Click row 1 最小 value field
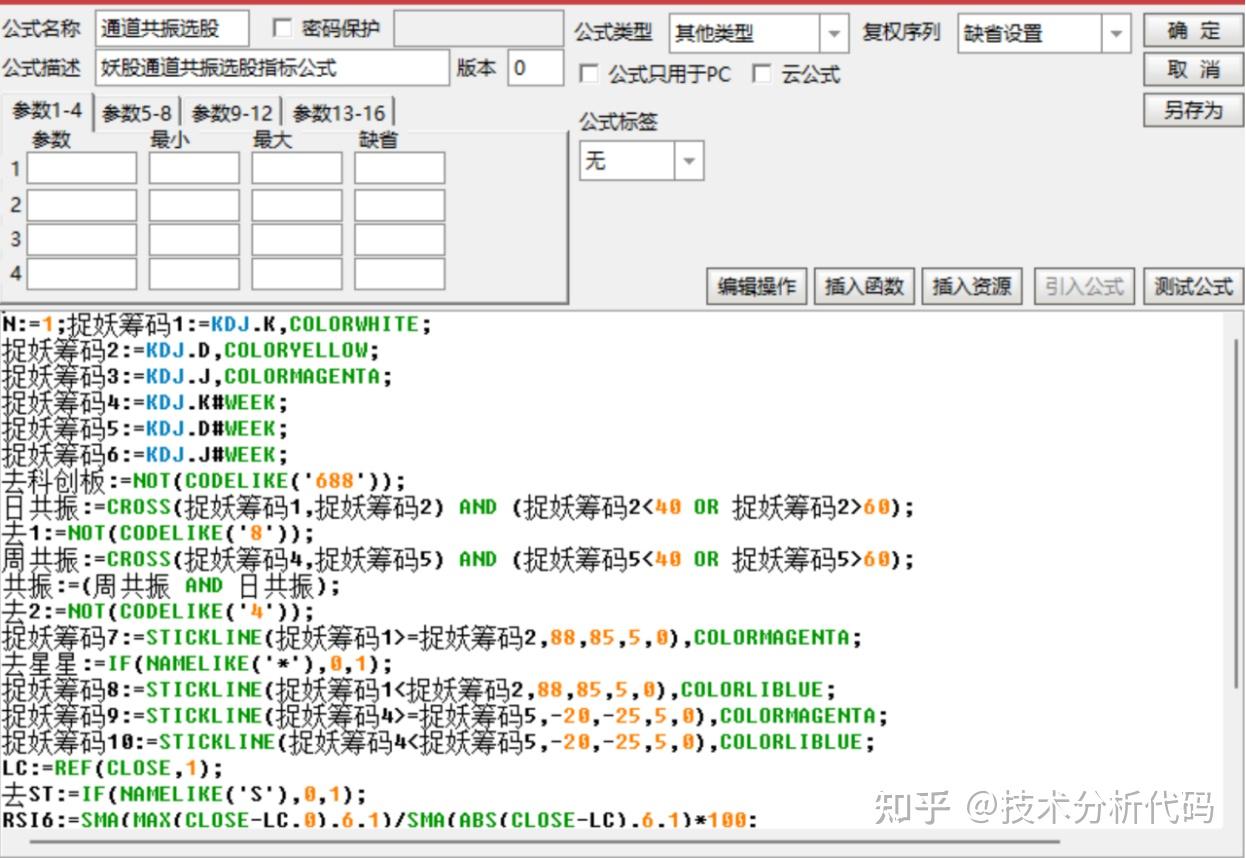 click(194, 168)
